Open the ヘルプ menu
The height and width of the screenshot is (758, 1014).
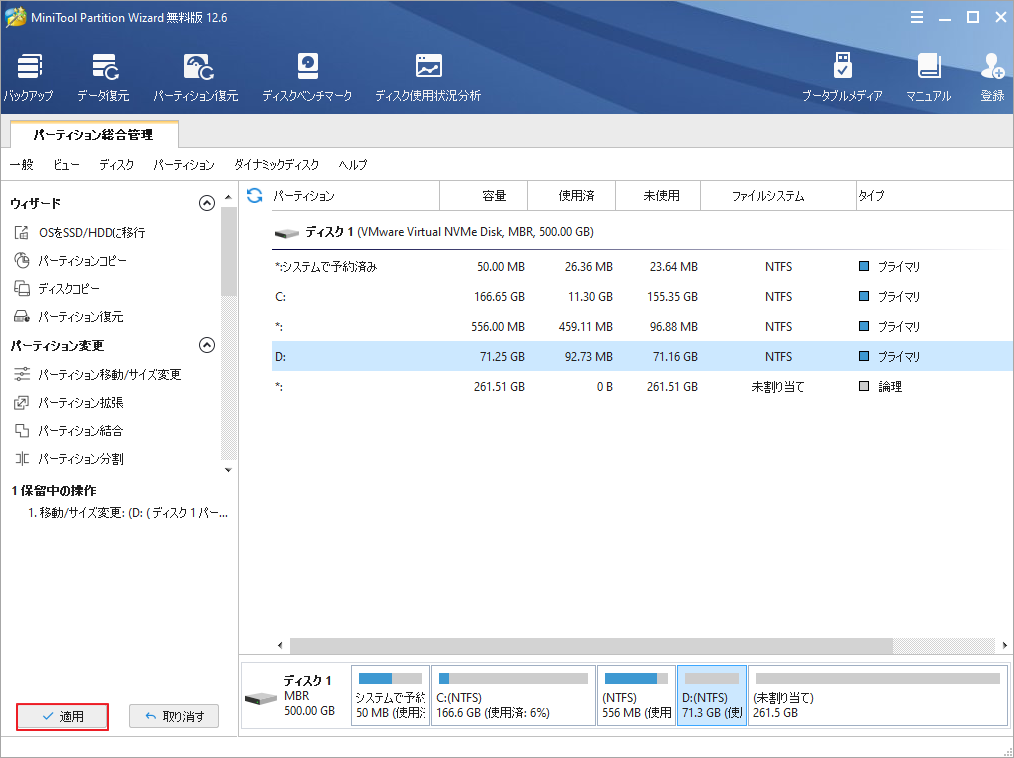coord(353,164)
